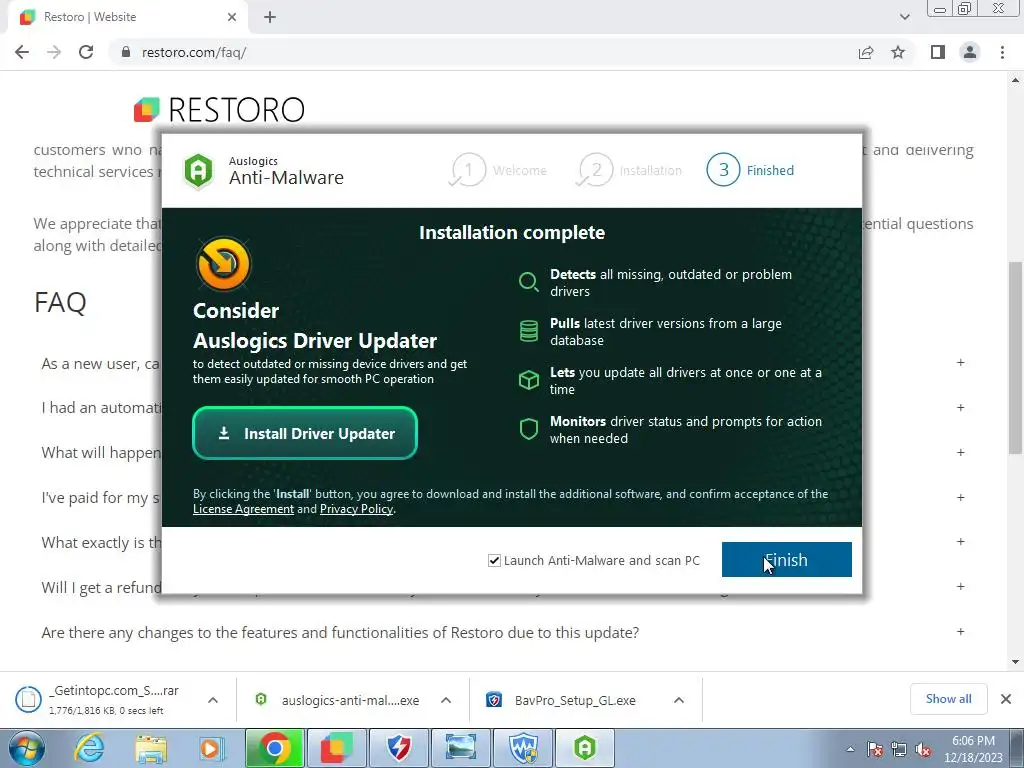Open the Restoro app in taskbar

(x=336, y=748)
